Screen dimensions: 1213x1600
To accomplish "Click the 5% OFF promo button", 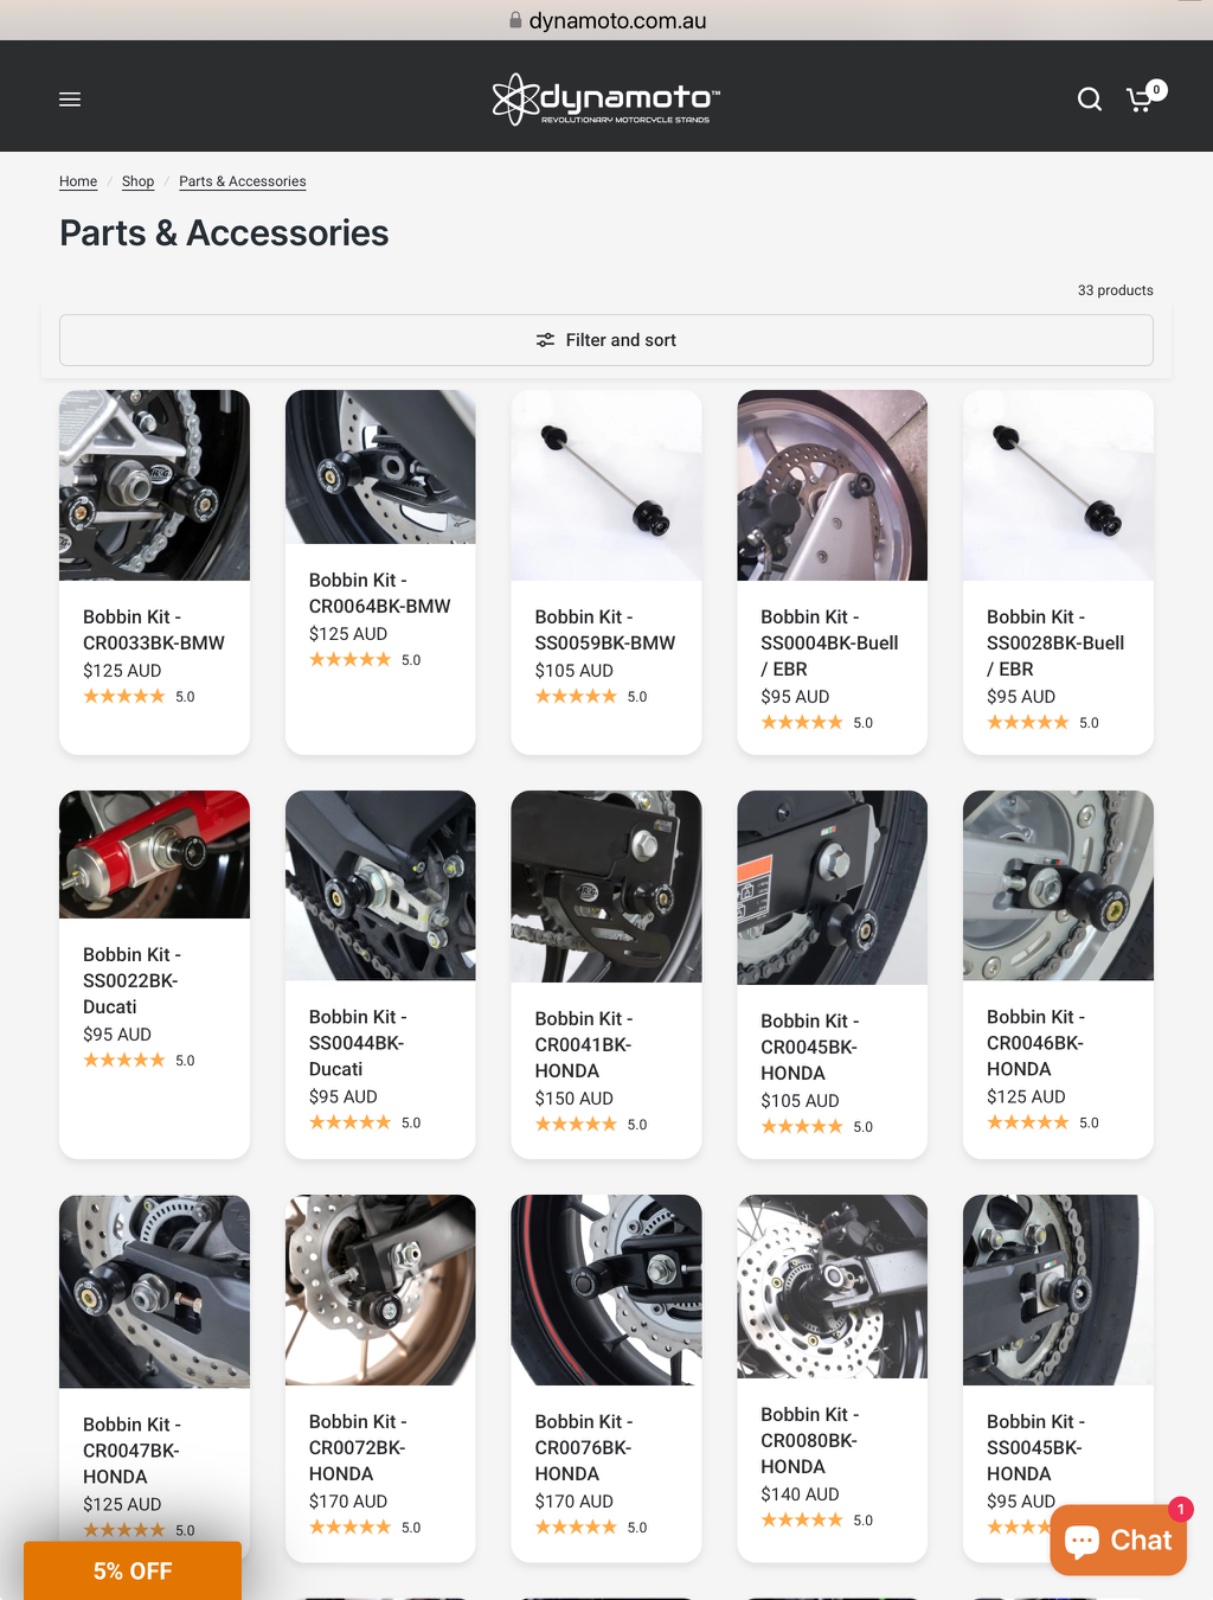I will [x=133, y=1570].
